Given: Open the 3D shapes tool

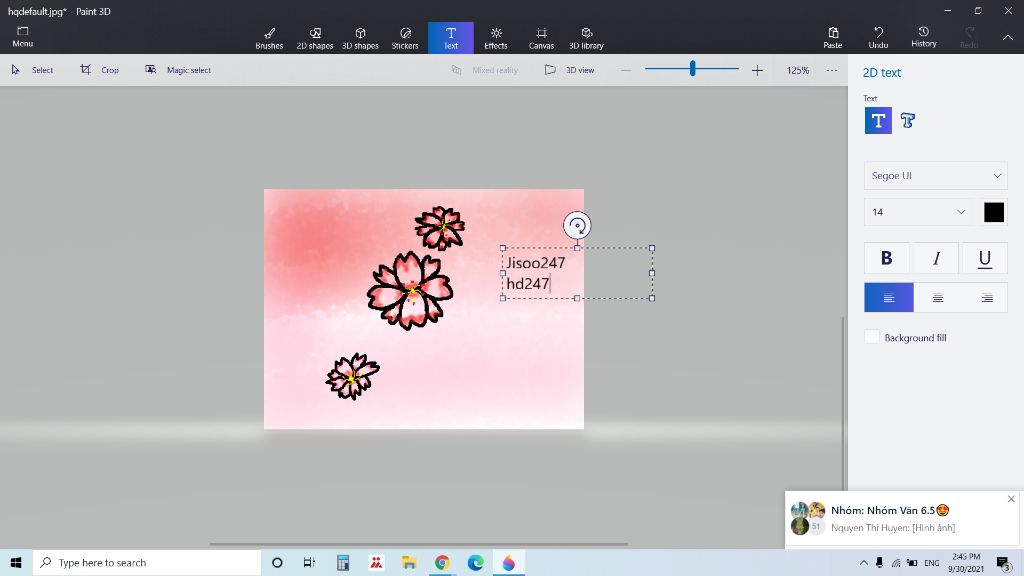Looking at the screenshot, I should [x=360, y=38].
